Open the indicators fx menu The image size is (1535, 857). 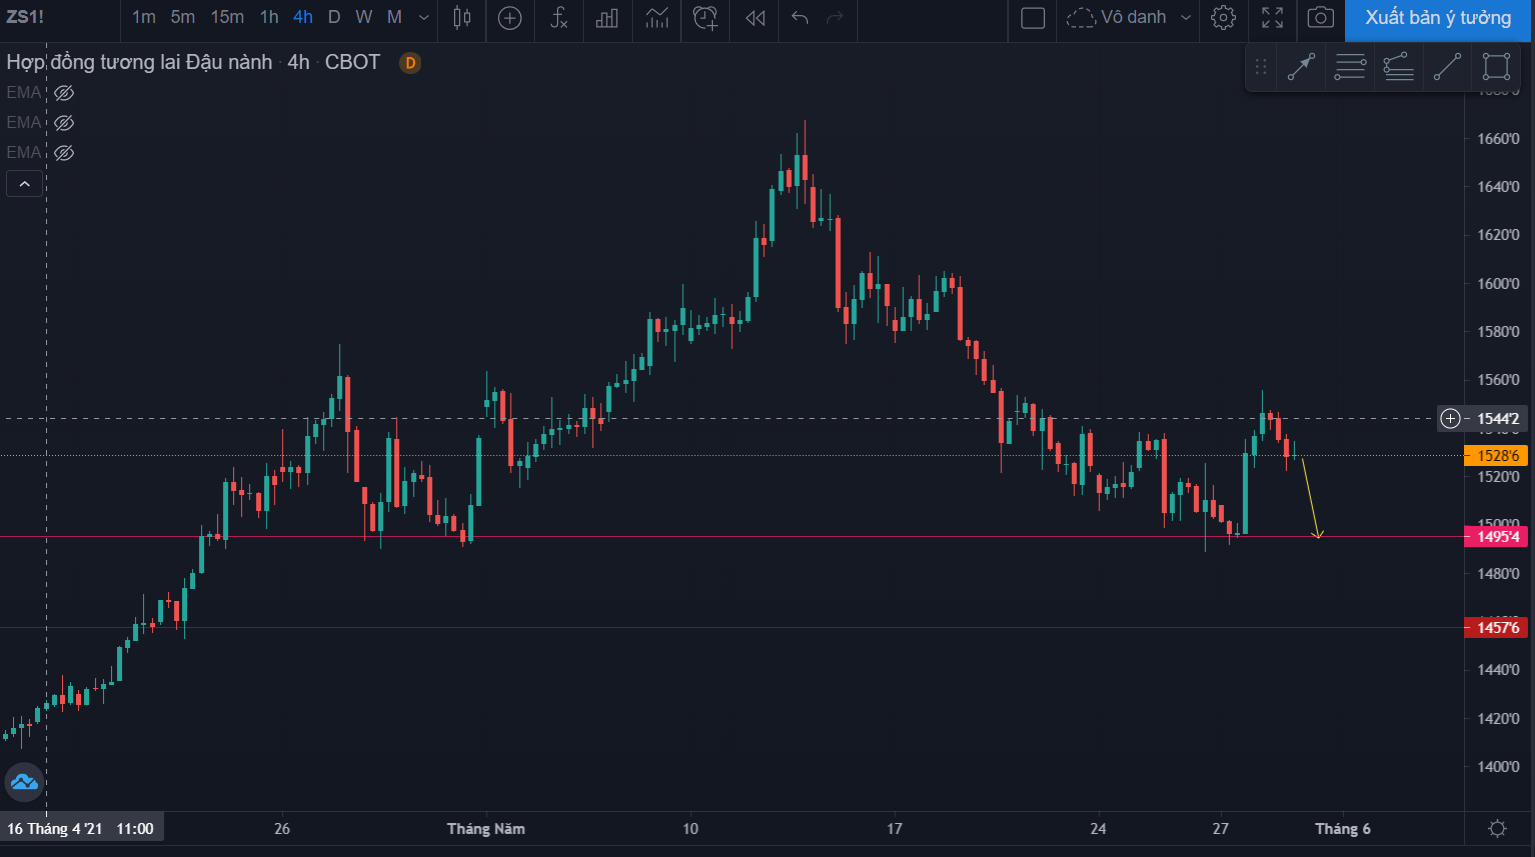559,17
